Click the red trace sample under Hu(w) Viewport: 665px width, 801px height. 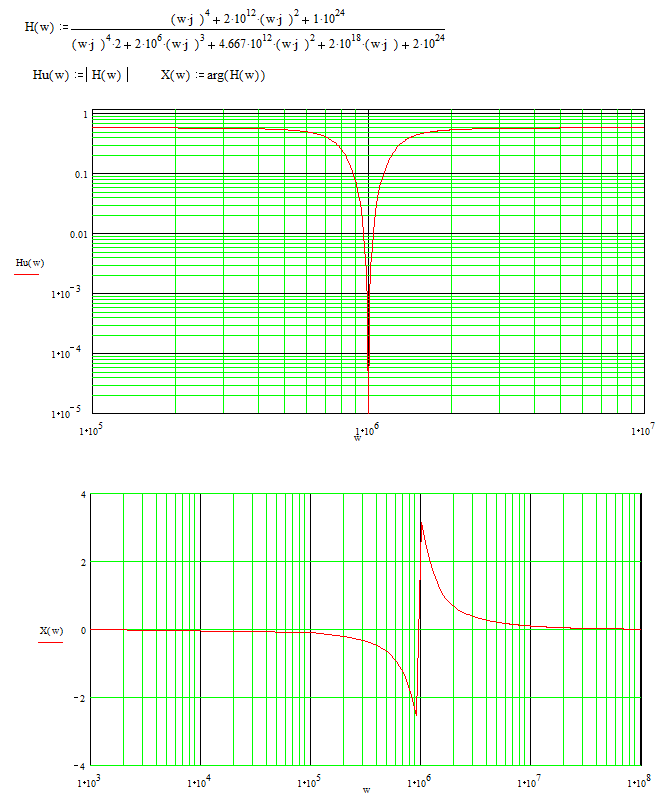pyautogui.click(x=29, y=272)
